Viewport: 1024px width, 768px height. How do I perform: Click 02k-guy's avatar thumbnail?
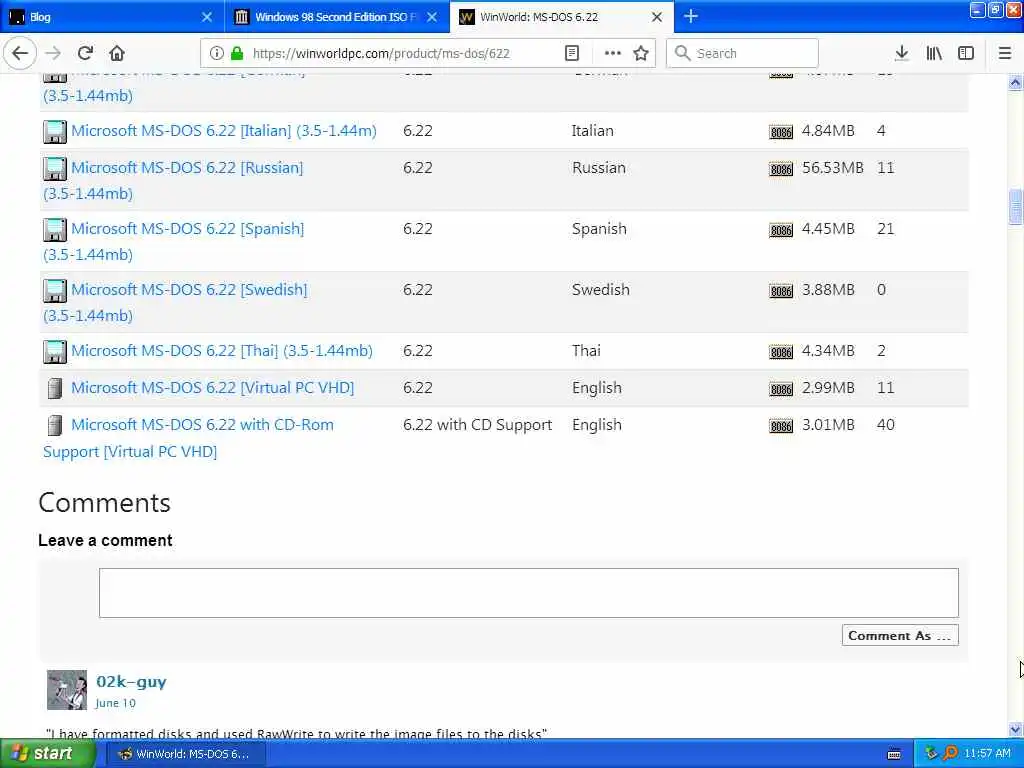tap(67, 690)
